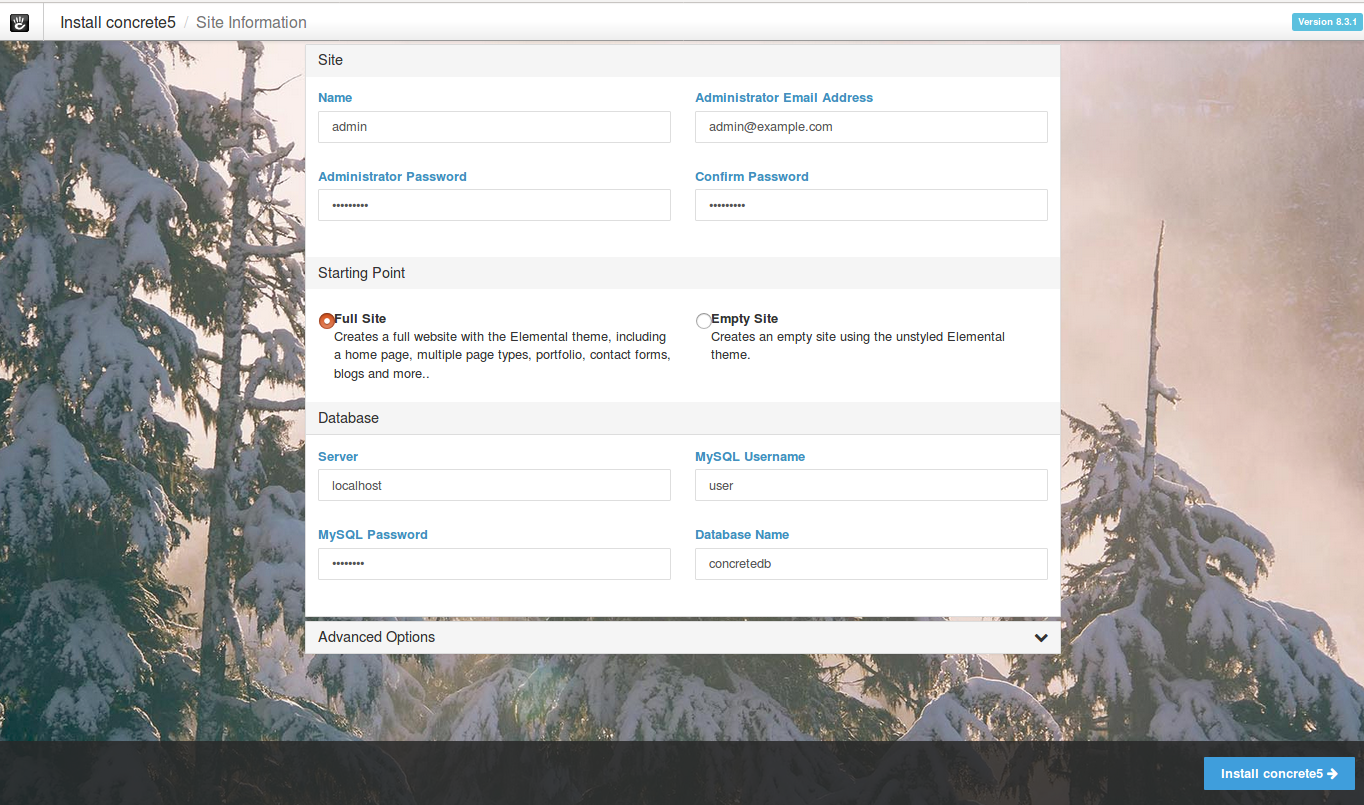Click the MySQL Password label

373,535
